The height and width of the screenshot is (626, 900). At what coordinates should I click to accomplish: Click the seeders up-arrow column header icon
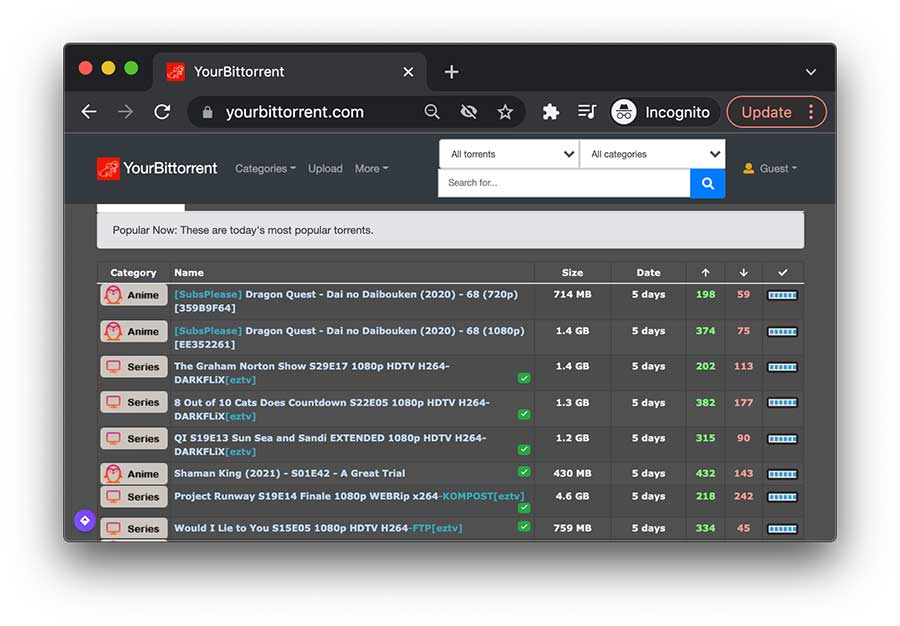(705, 272)
